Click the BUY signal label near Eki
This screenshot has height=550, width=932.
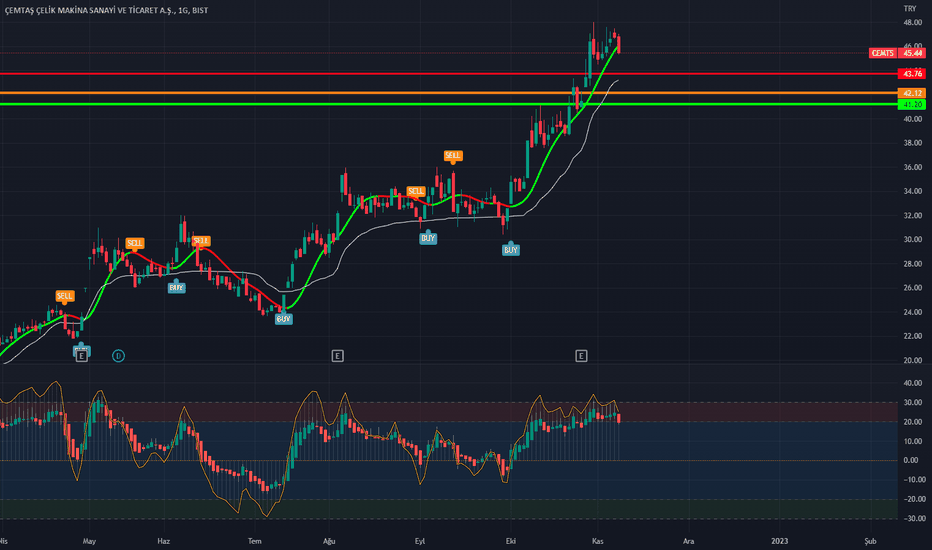[511, 250]
